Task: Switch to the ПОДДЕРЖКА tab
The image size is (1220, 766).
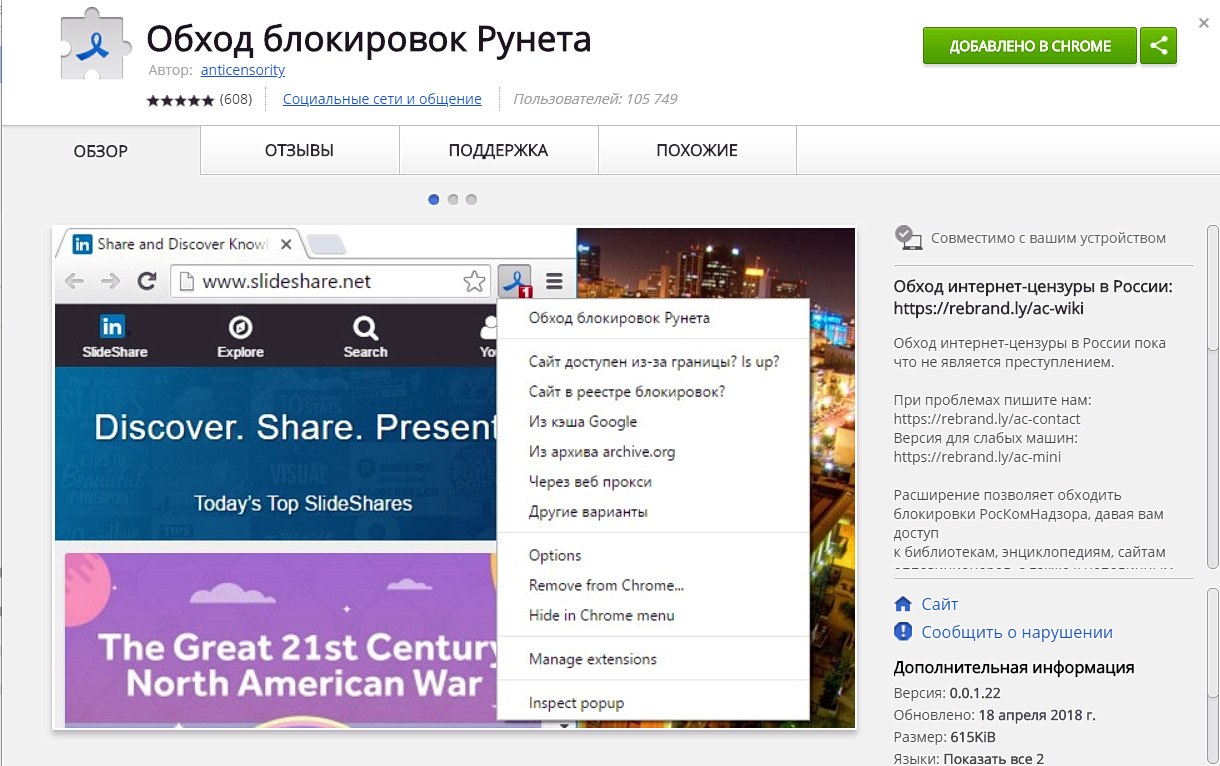Action: [498, 151]
